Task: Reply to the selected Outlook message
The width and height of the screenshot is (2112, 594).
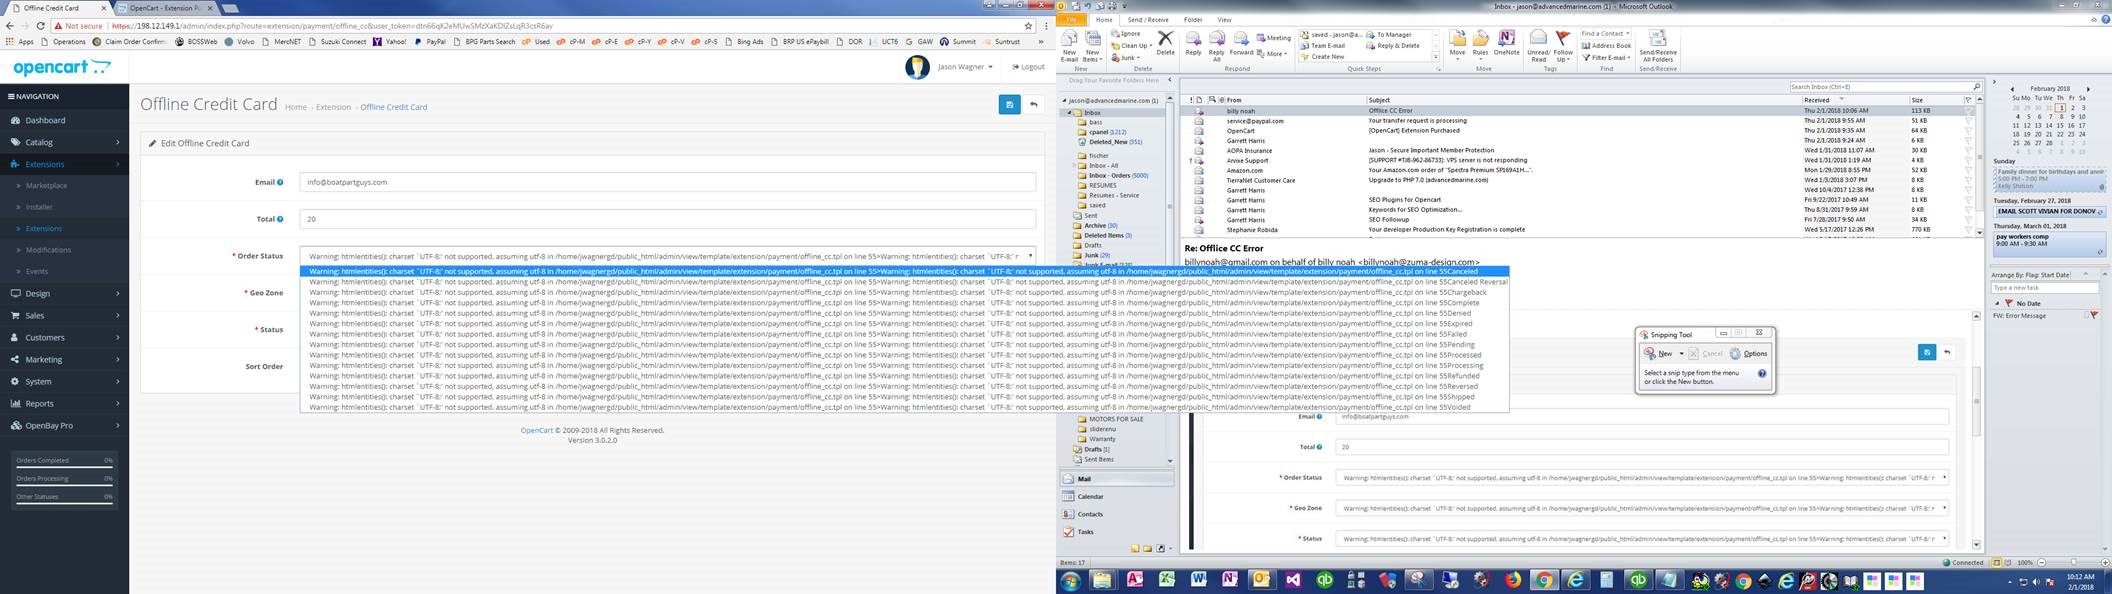Action: (1193, 42)
